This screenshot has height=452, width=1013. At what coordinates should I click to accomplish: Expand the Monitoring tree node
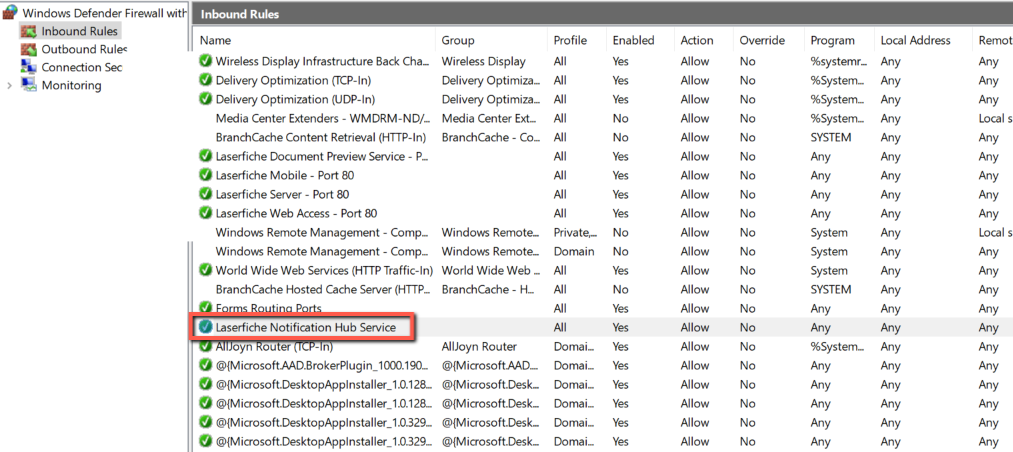(10, 85)
